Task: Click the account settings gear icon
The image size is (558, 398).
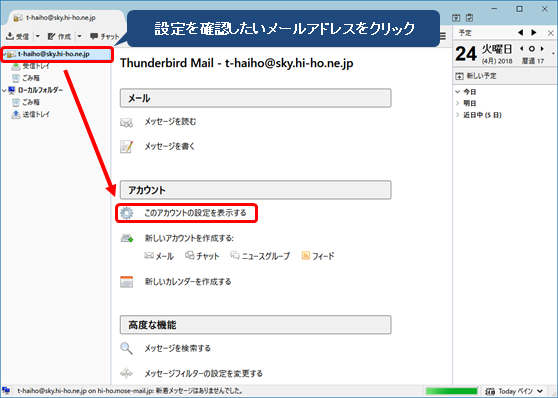Action: pyautogui.click(x=126, y=213)
